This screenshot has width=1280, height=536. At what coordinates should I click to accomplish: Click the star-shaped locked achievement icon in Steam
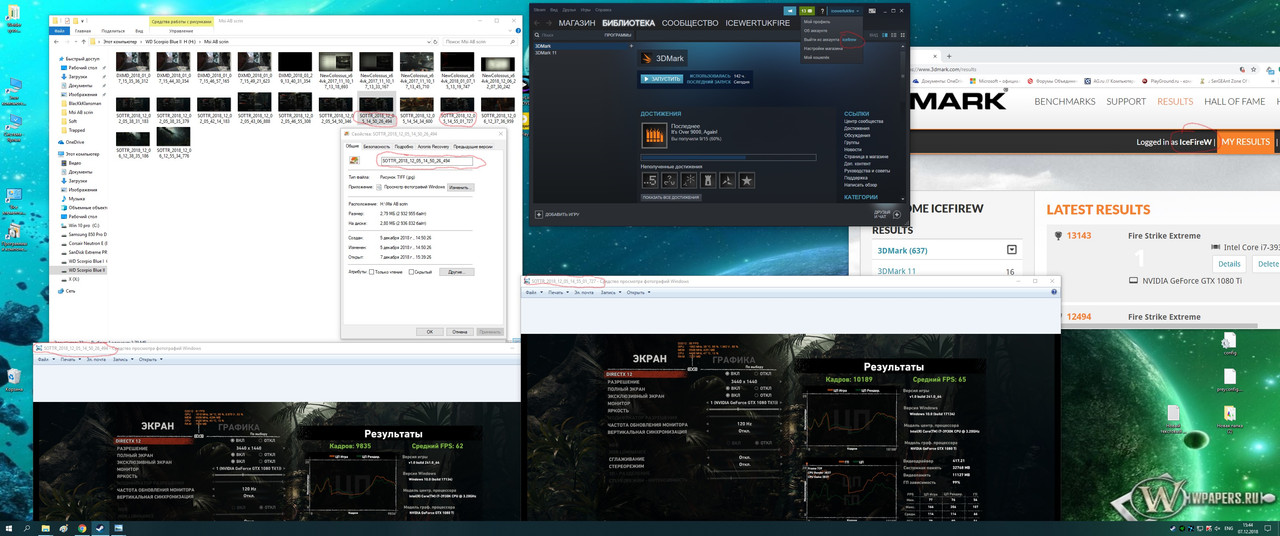click(746, 180)
